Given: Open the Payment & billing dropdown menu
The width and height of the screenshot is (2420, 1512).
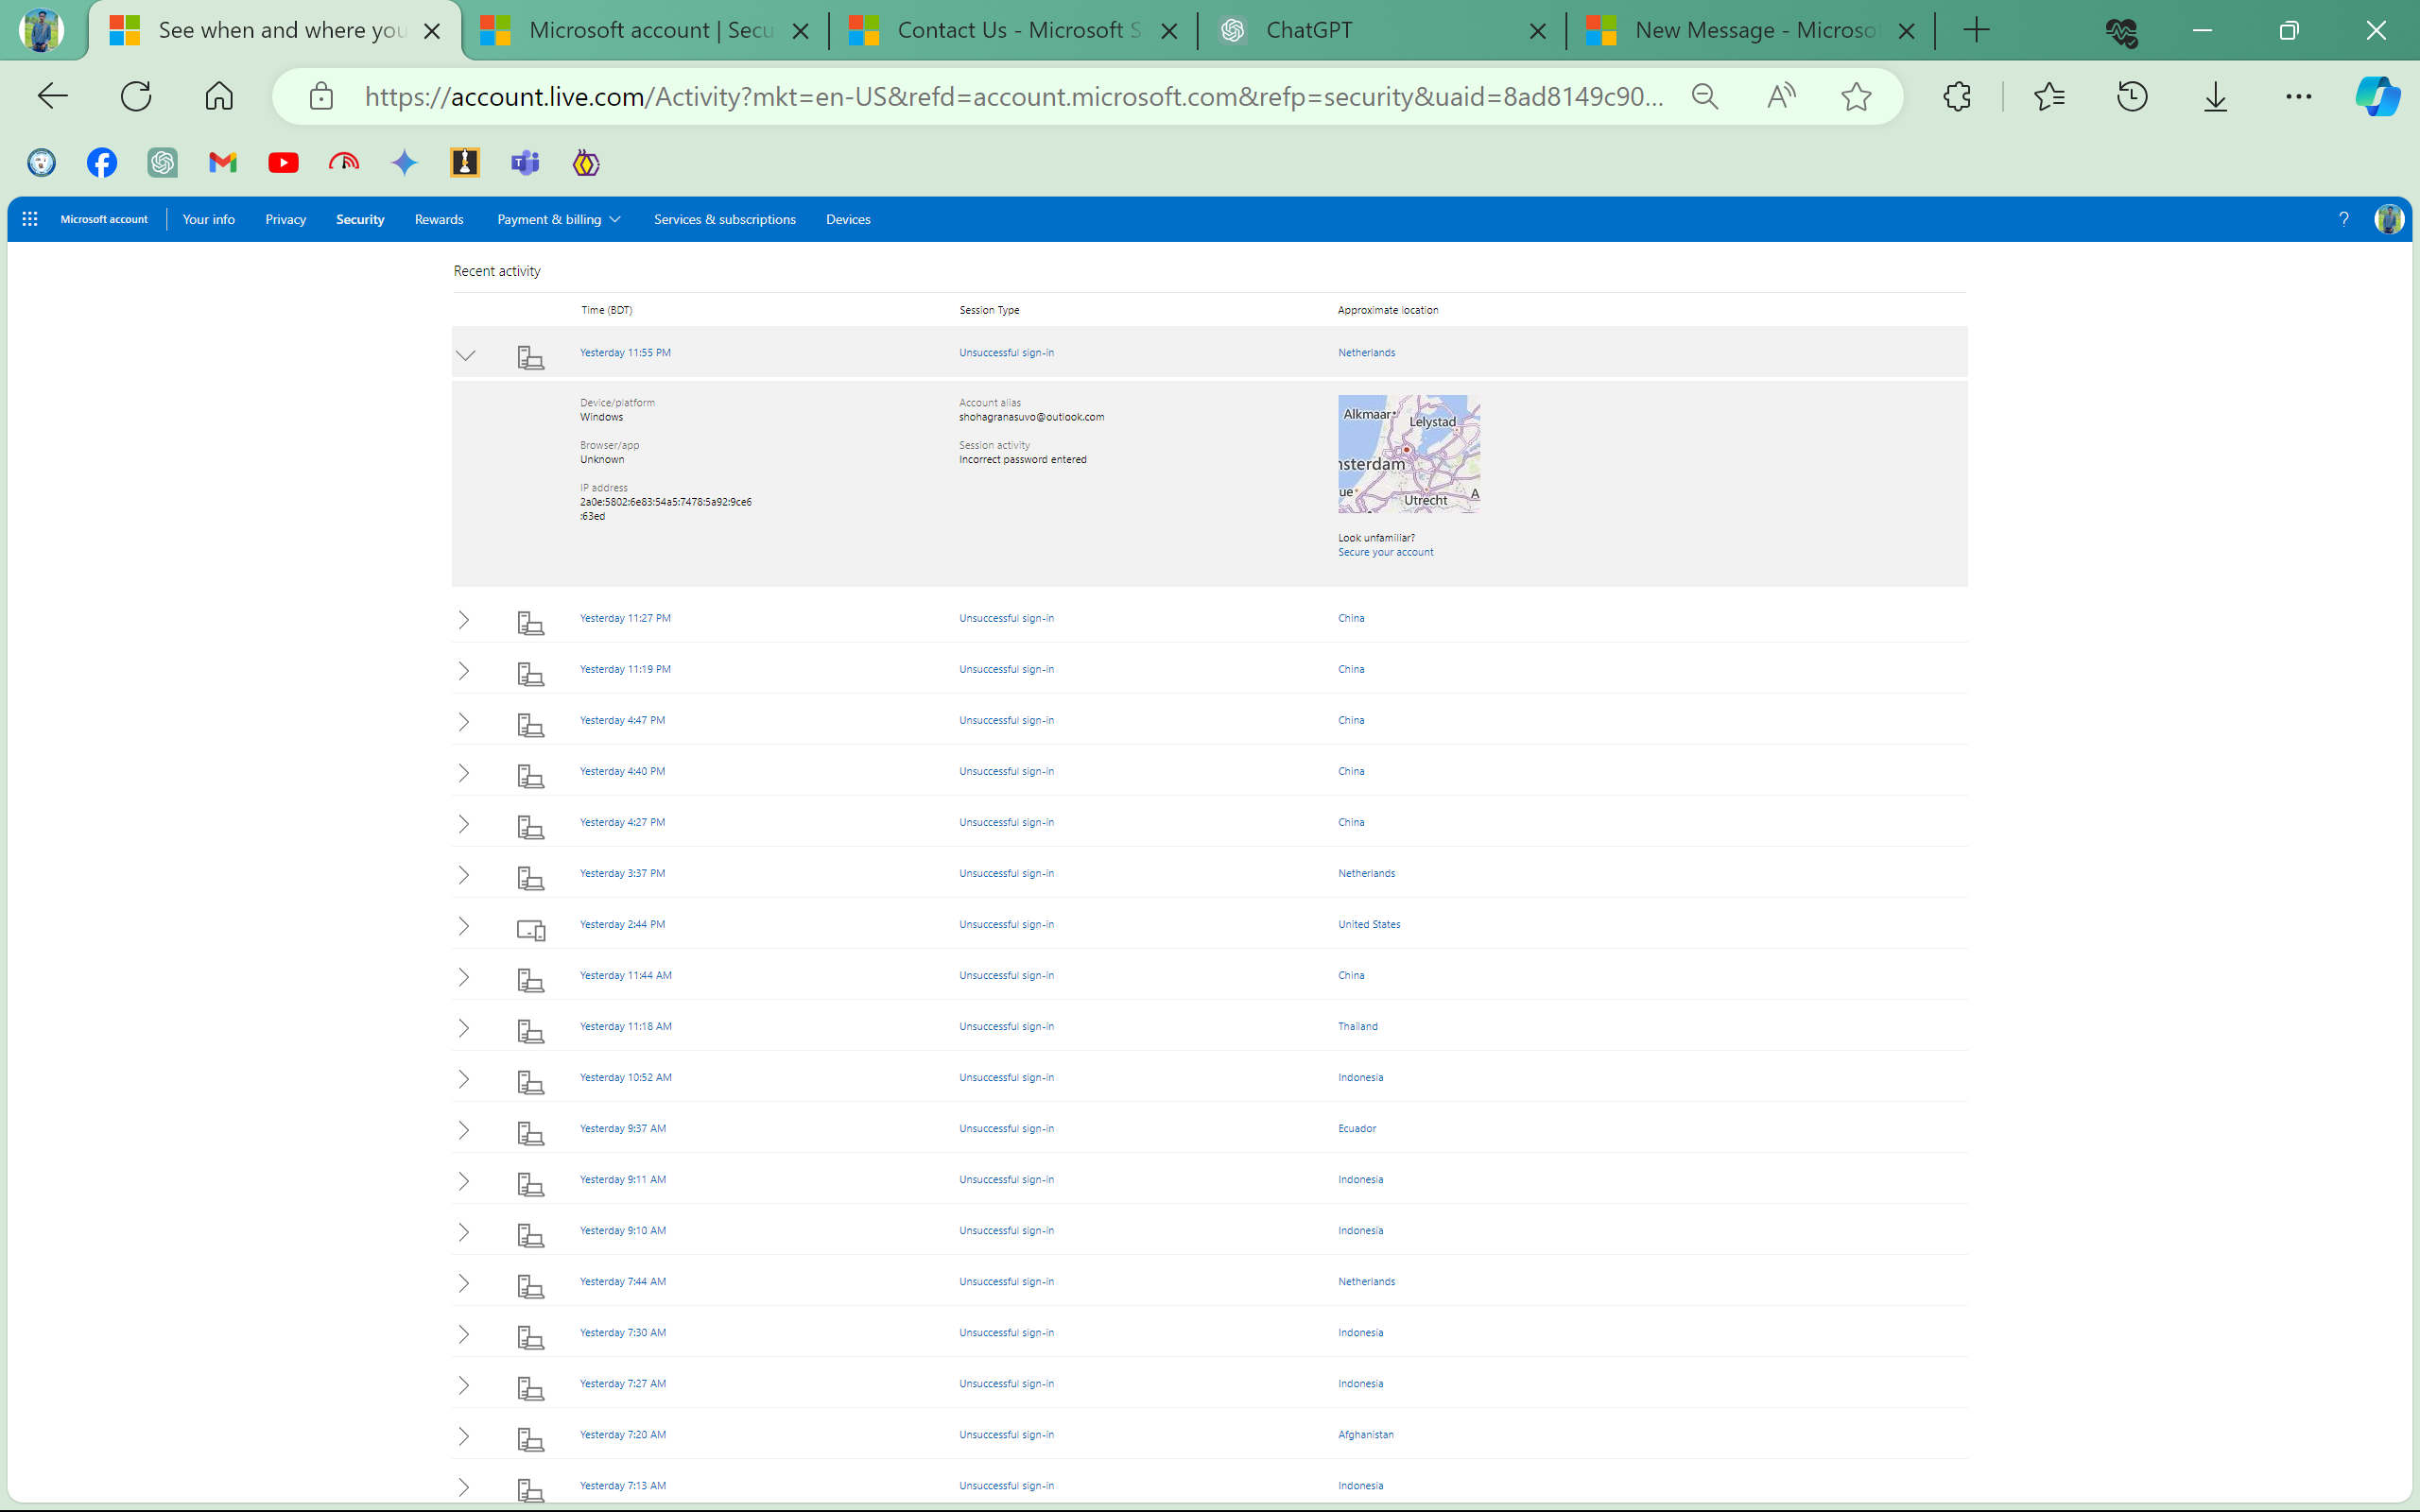Looking at the screenshot, I should click(559, 219).
